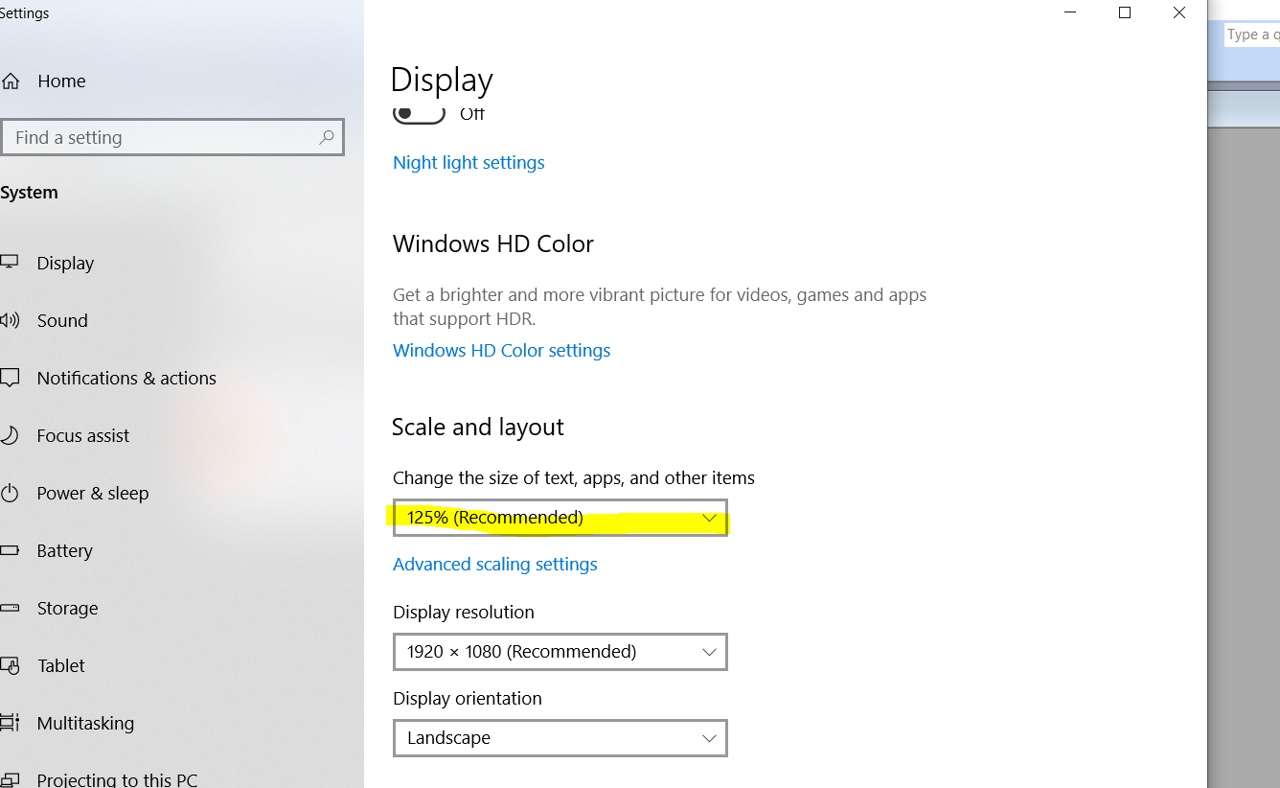This screenshot has width=1280, height=788.
Task: Toggle the Night light switch
Action: click(x=419, y=114)
